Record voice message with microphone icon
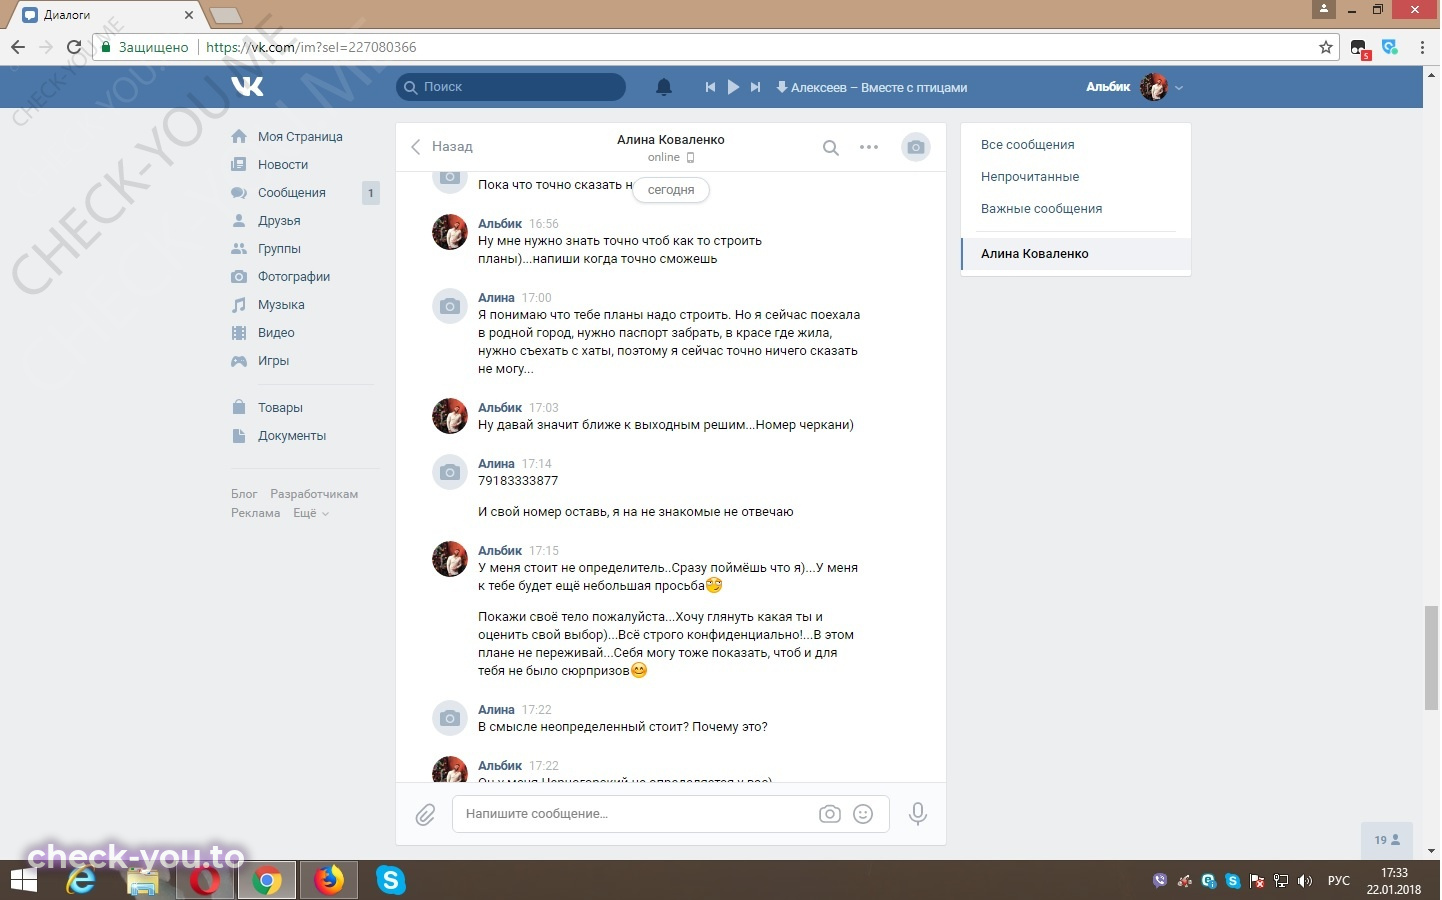1442x900 pixels. 917,814
